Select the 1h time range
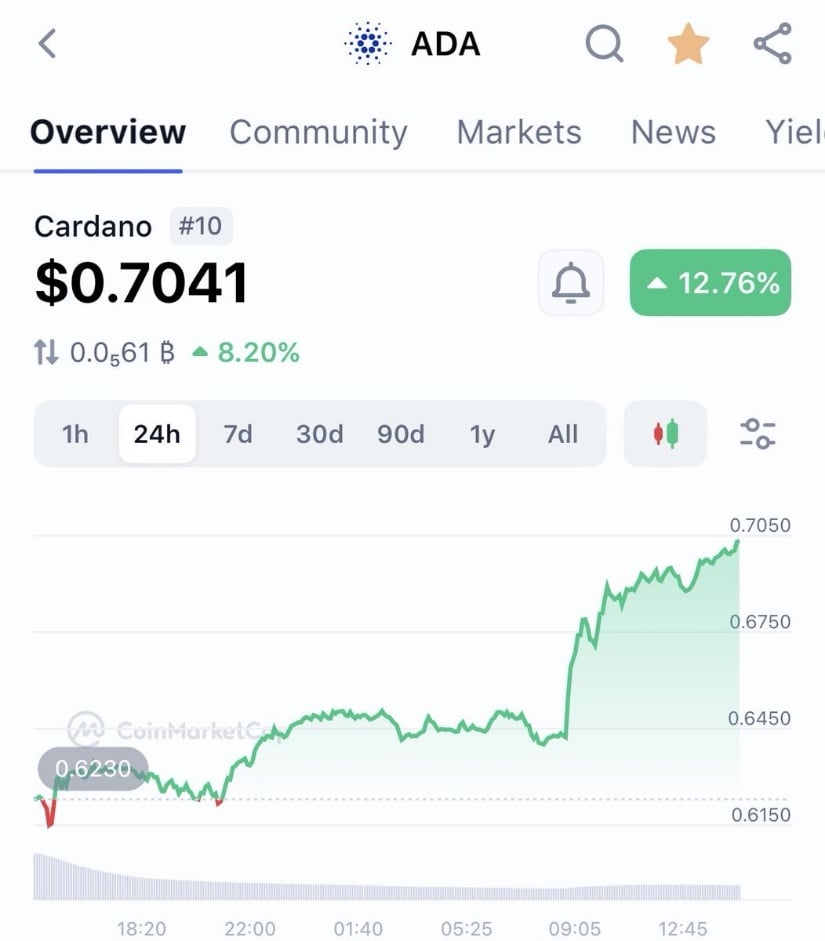This screenshot has width=825, height=941. 75,434
